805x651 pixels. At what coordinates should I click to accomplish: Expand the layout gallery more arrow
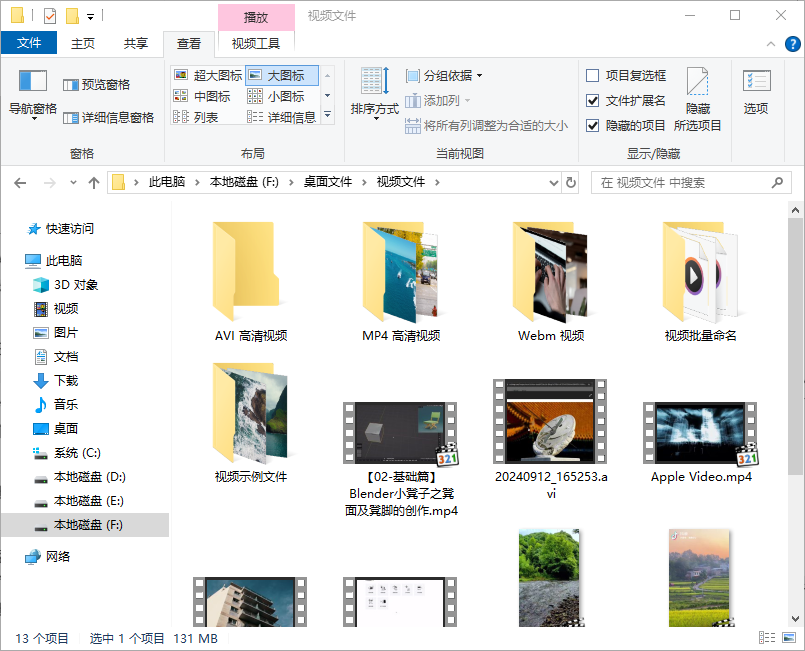pyautogui.click(x=328, y=115)
